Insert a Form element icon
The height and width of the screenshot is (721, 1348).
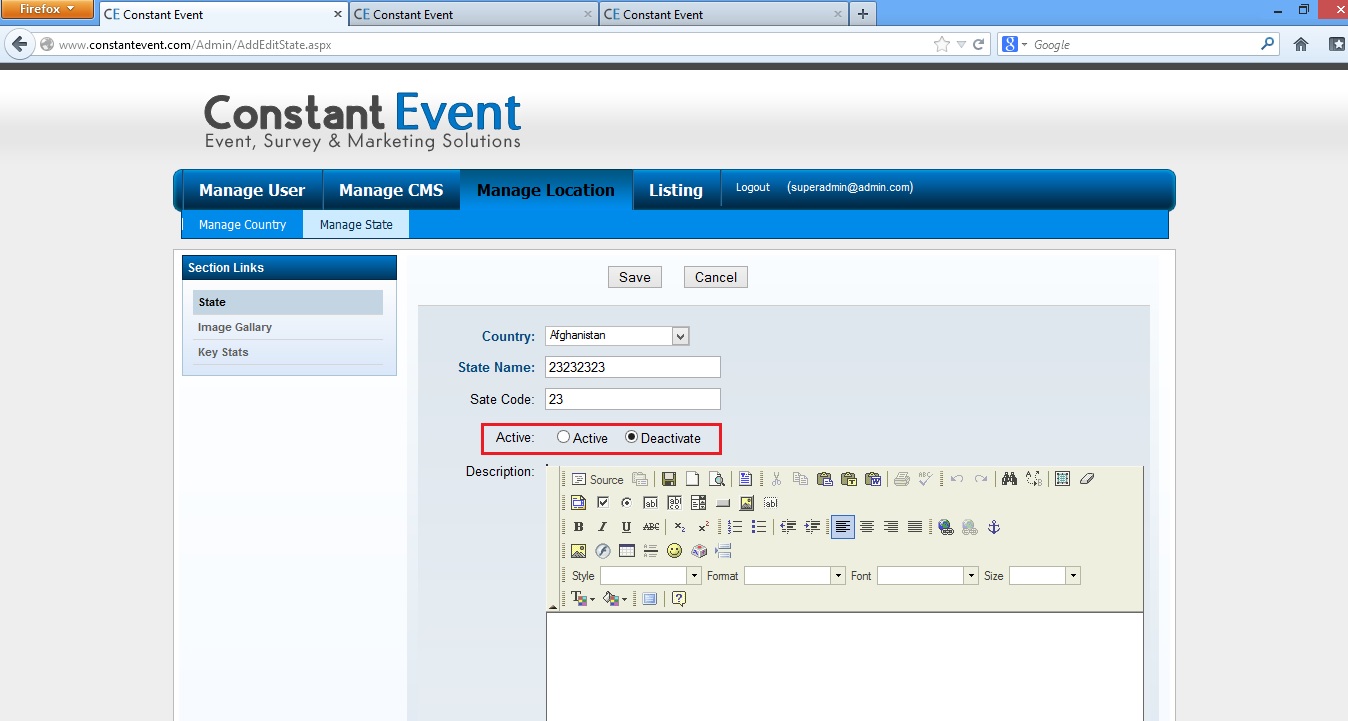point(578,503)
